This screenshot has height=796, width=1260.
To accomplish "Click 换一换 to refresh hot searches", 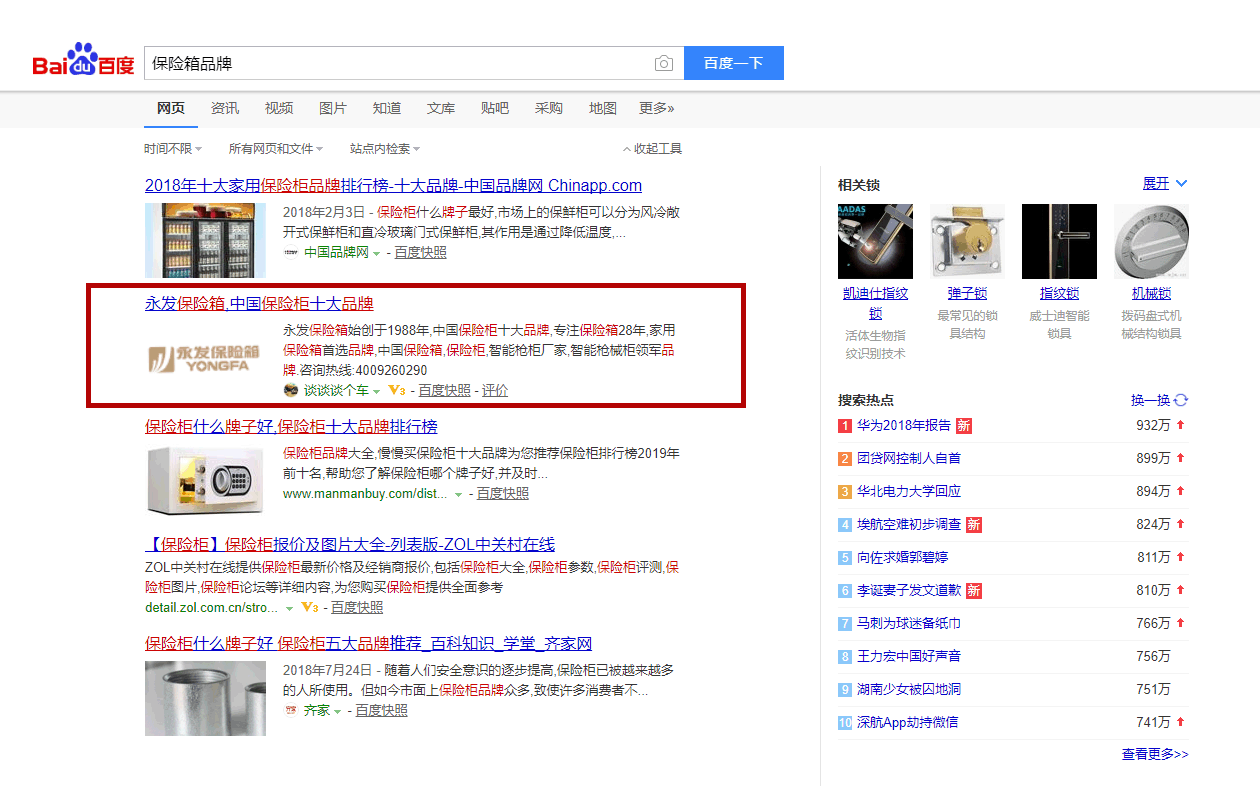I will click(x=1150, y=400).
